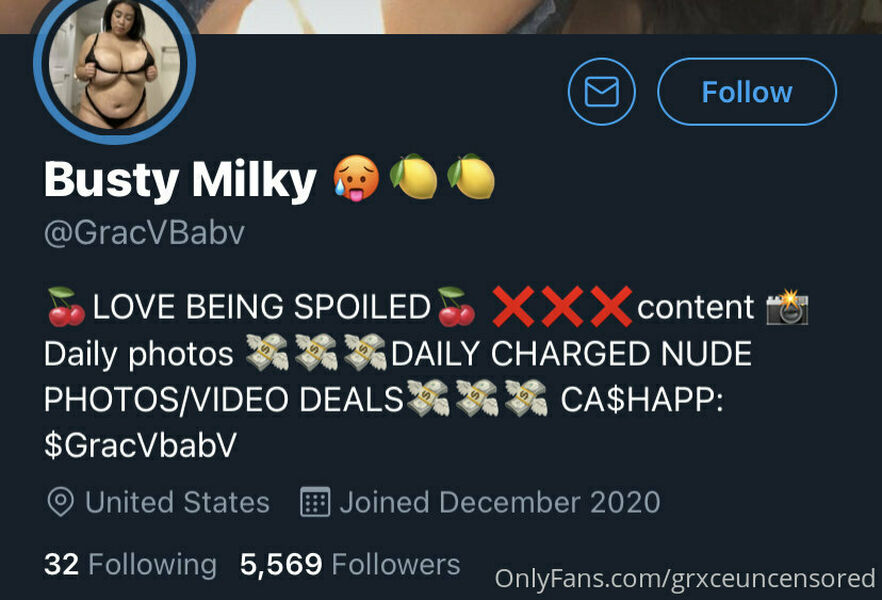Click the location pin icon
This screenshot has width=882, height=600.
click(61, 502)
